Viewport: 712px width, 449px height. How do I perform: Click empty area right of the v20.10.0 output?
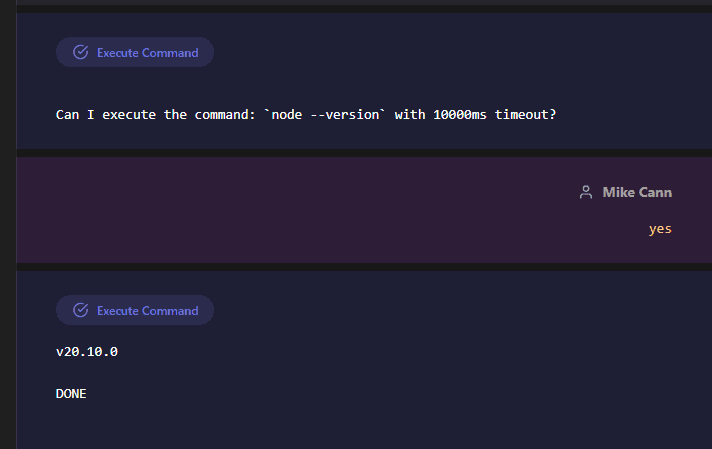pos(400,352)
